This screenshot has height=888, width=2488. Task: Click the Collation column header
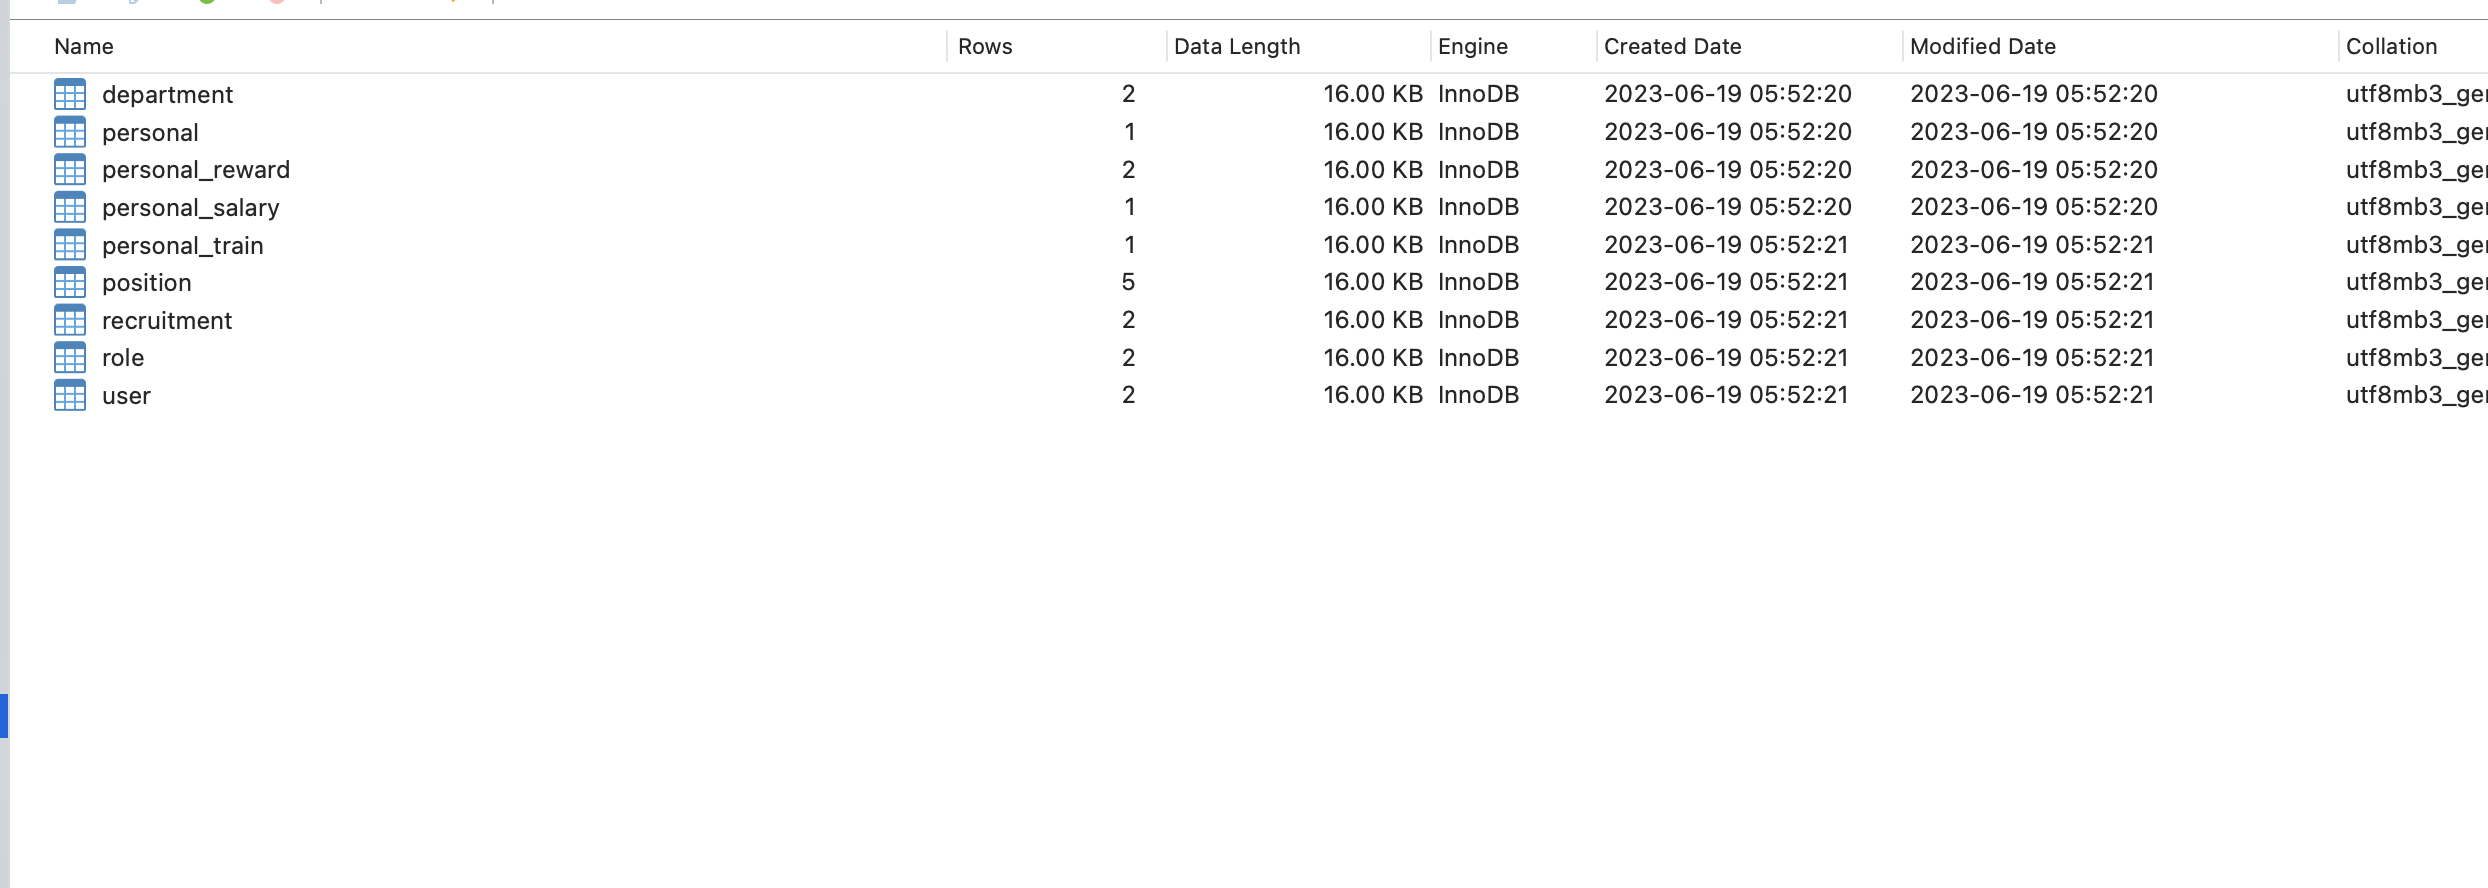pyautogui.click(x=2391, y=46)
